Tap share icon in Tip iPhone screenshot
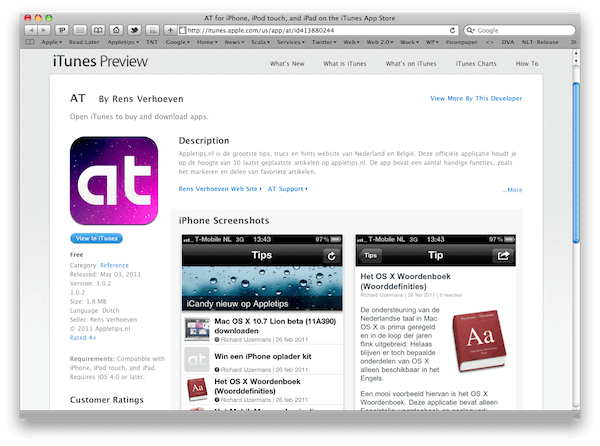Viewport: 600px width, 446px height. click(x=503, y=256)
